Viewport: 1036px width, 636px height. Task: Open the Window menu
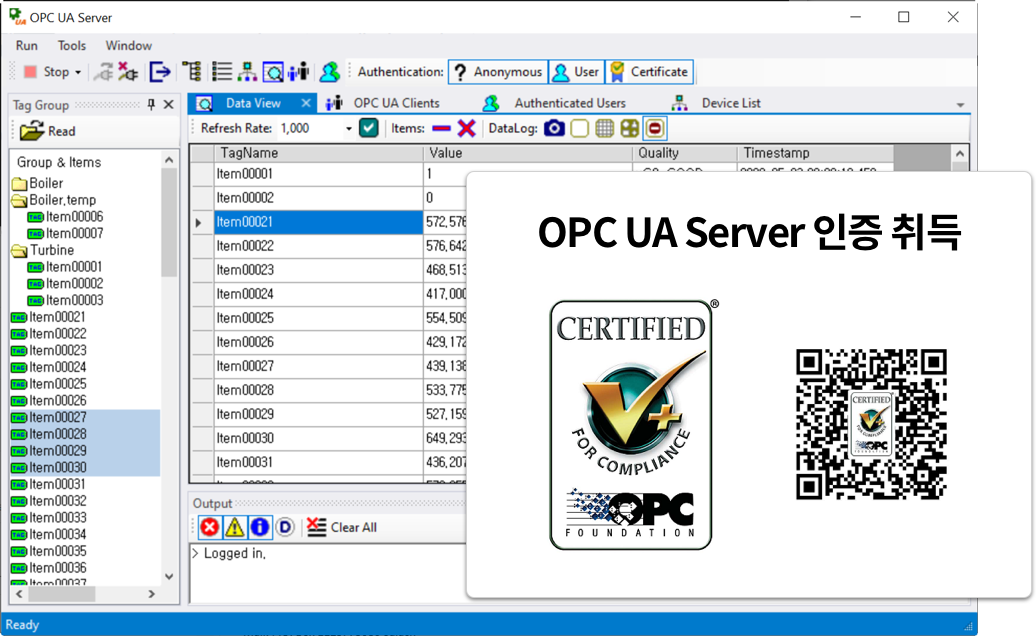tap(129, 46)
